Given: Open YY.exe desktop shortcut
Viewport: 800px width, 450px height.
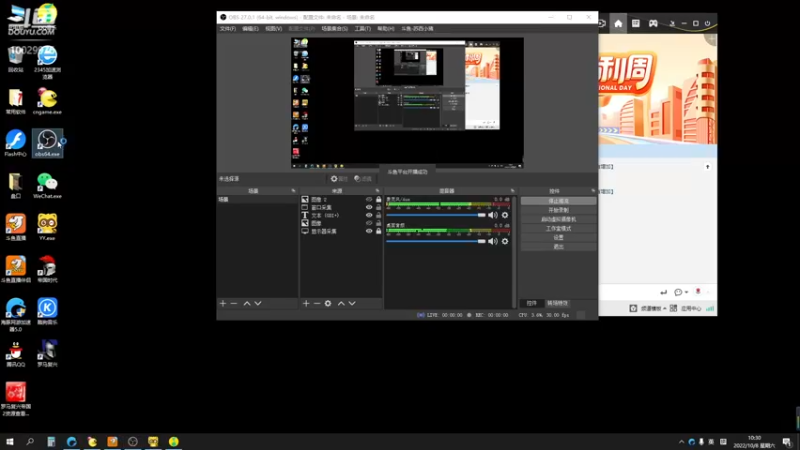Looking at the screenshot, I should [47, 228].
